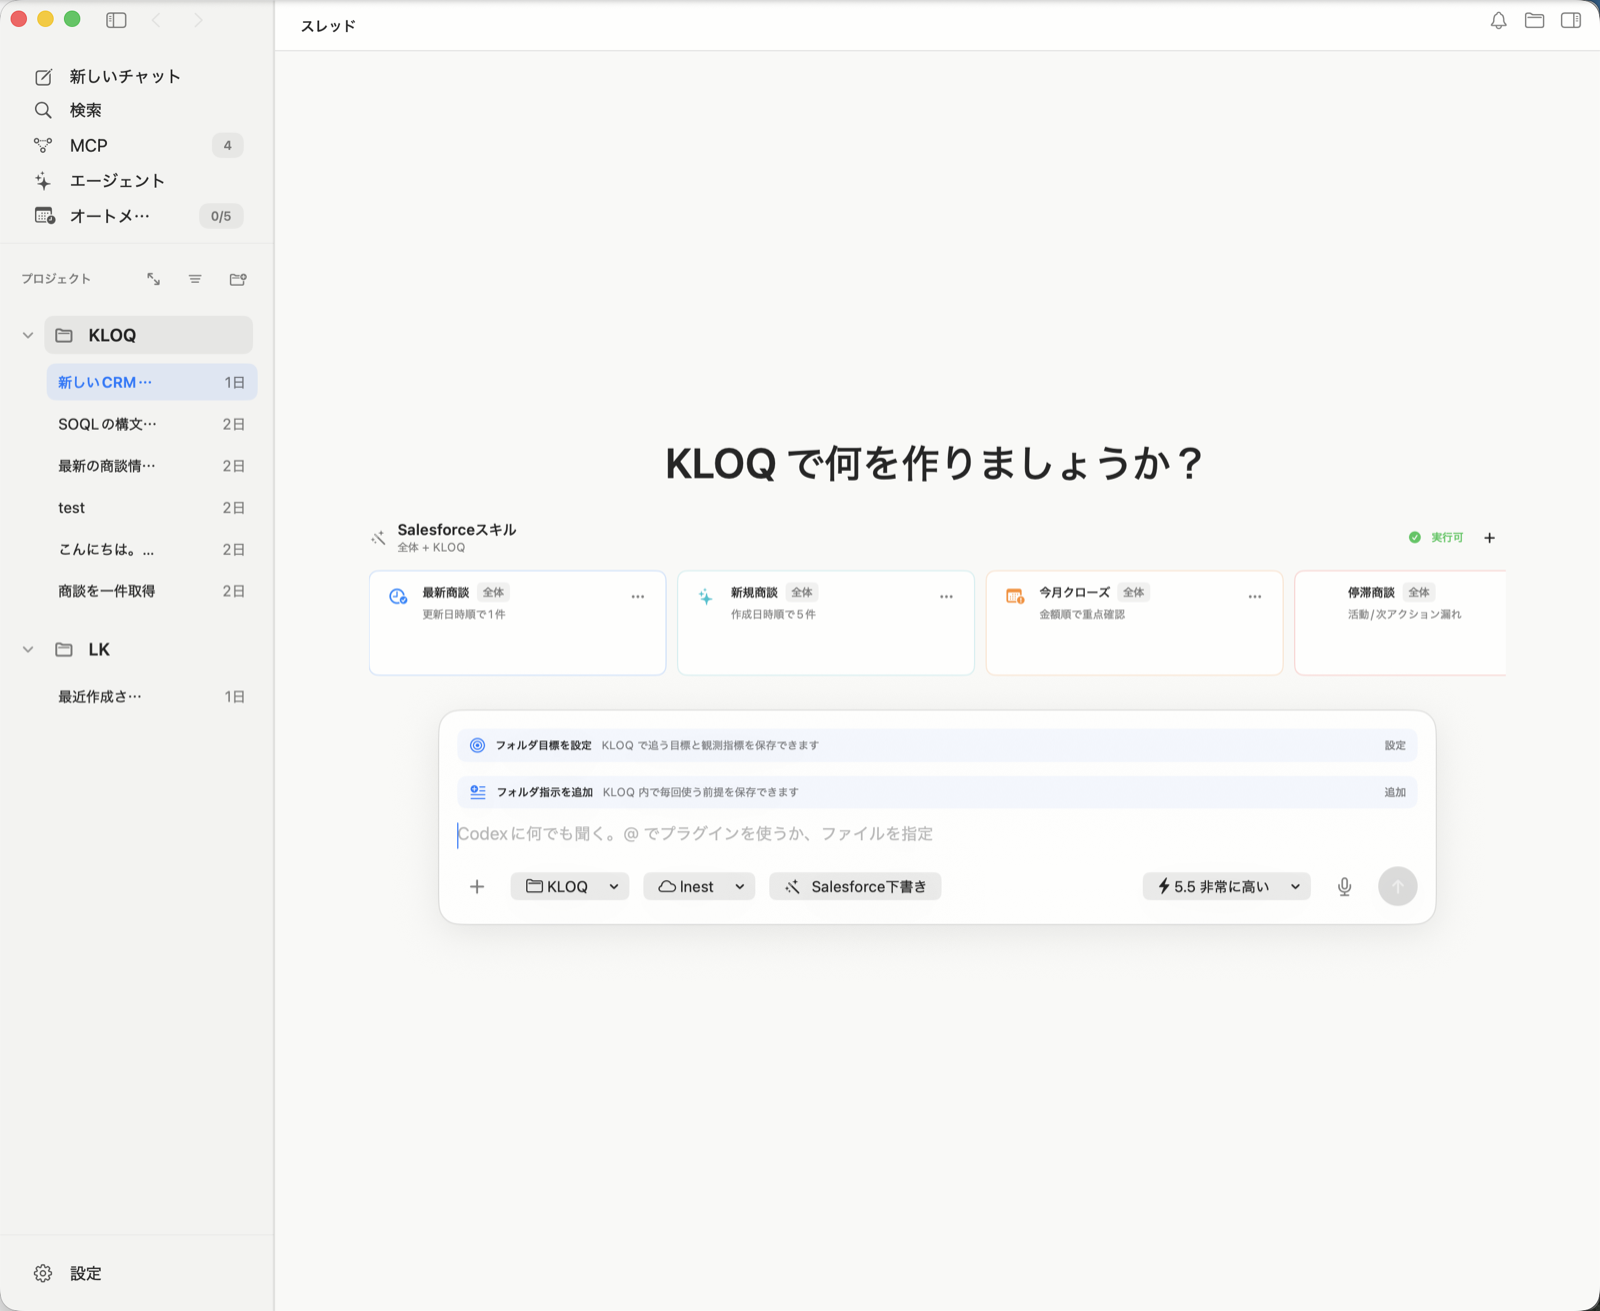Click the Salesforce下書き button
The image size is (1600, 1311).
tap(855, 887)
